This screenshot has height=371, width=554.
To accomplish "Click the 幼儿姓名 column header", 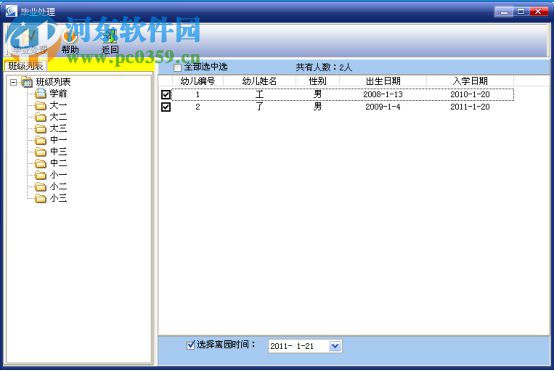I will tap(259, 81).
